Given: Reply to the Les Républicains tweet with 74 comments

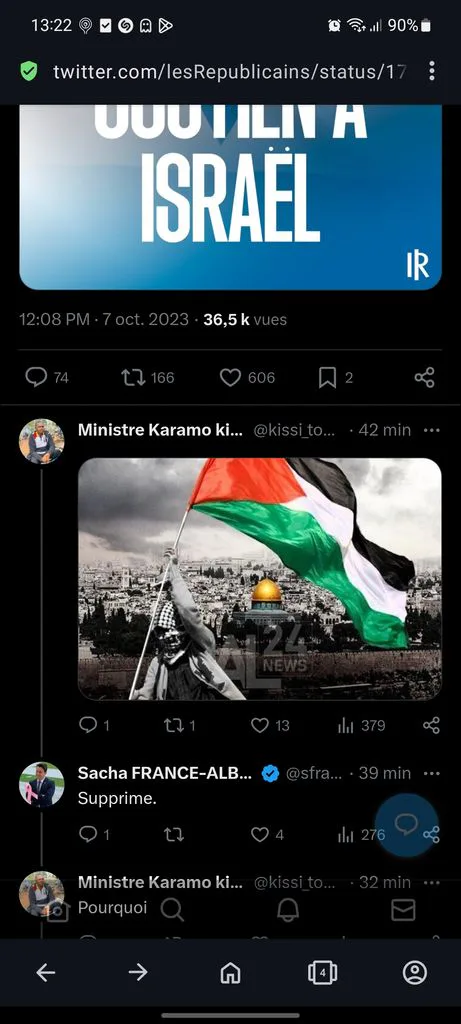Looking at the screenshot, I should click(37, 377).
